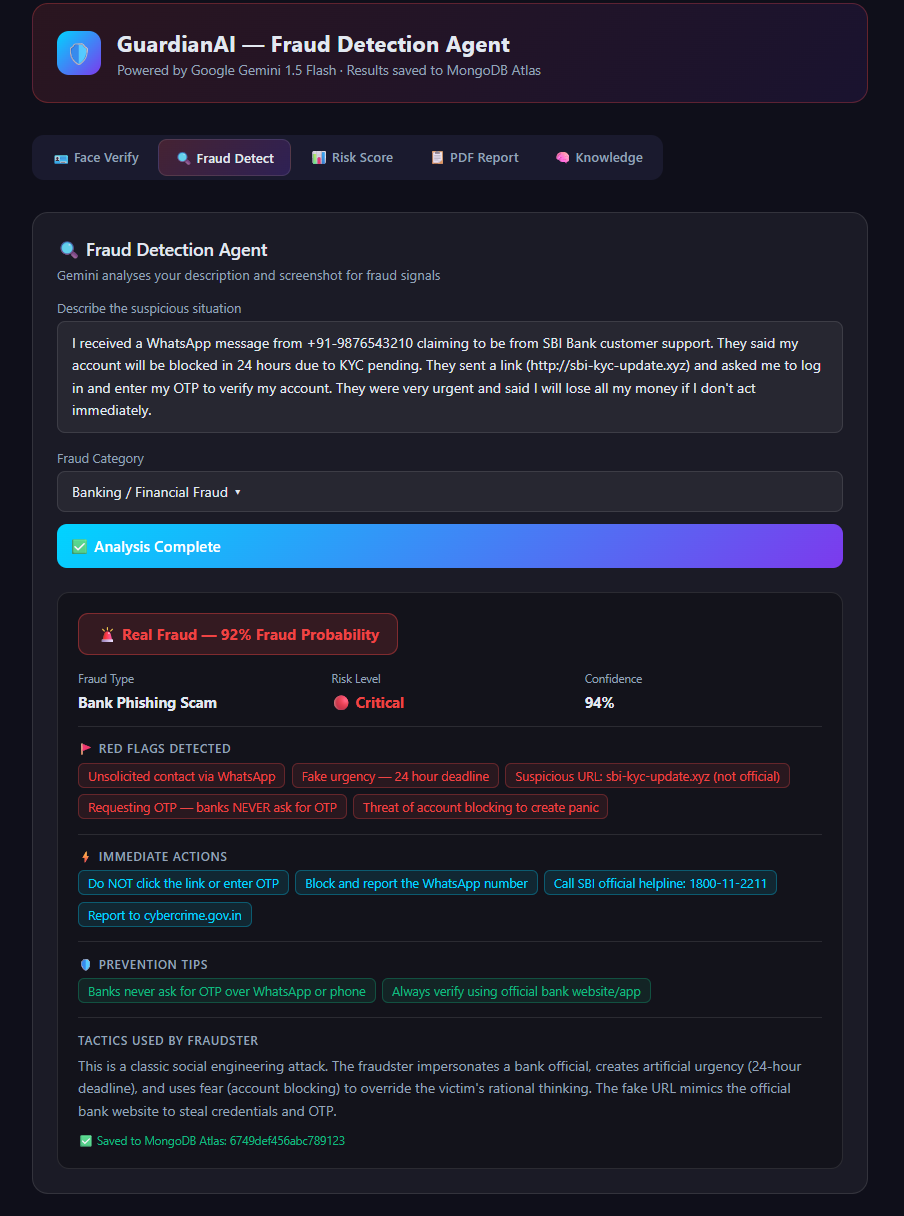Open the Risk Score tab
This screenshot has width=904, height=1216.
click(352, 158)
